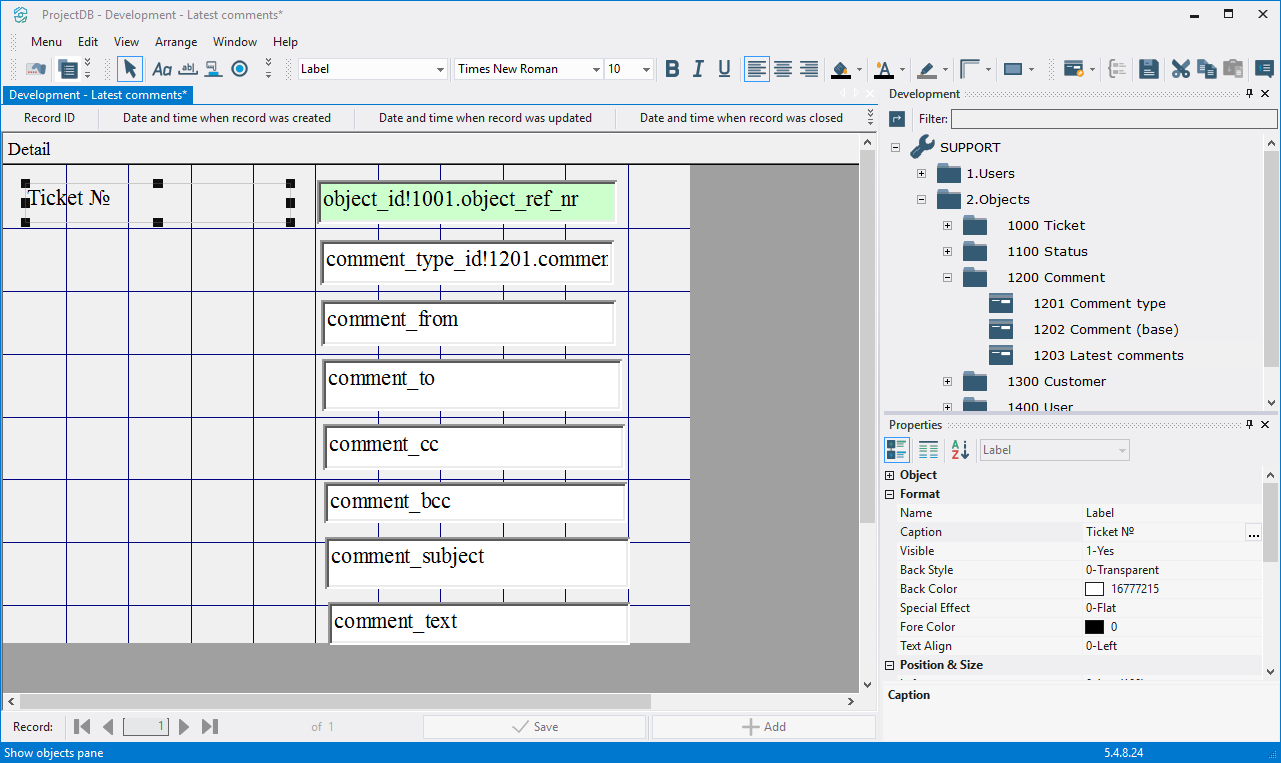The image size is (1281, 763).
Task: Open the Times New Roman font dropdown
Action: pyautogui.click(x=596, y=69)
